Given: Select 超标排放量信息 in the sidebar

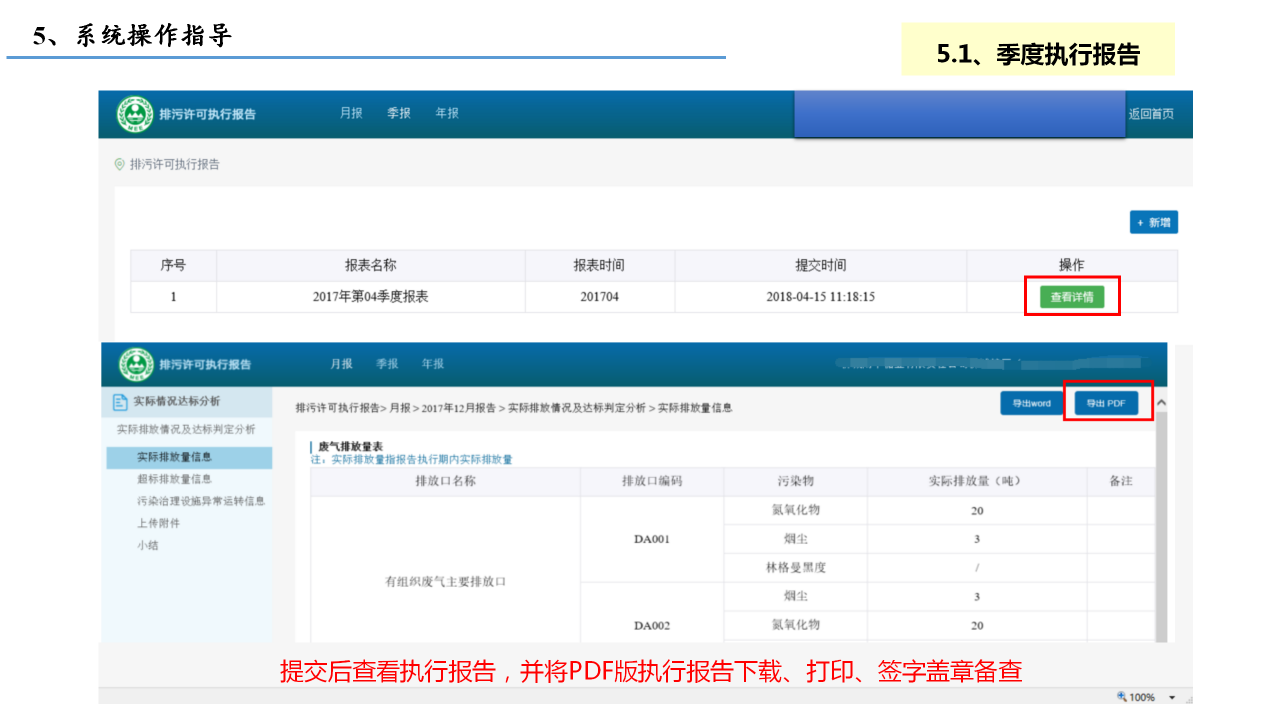Looking at the screenshot, I should pyautogui.click(x=174, y=479).
